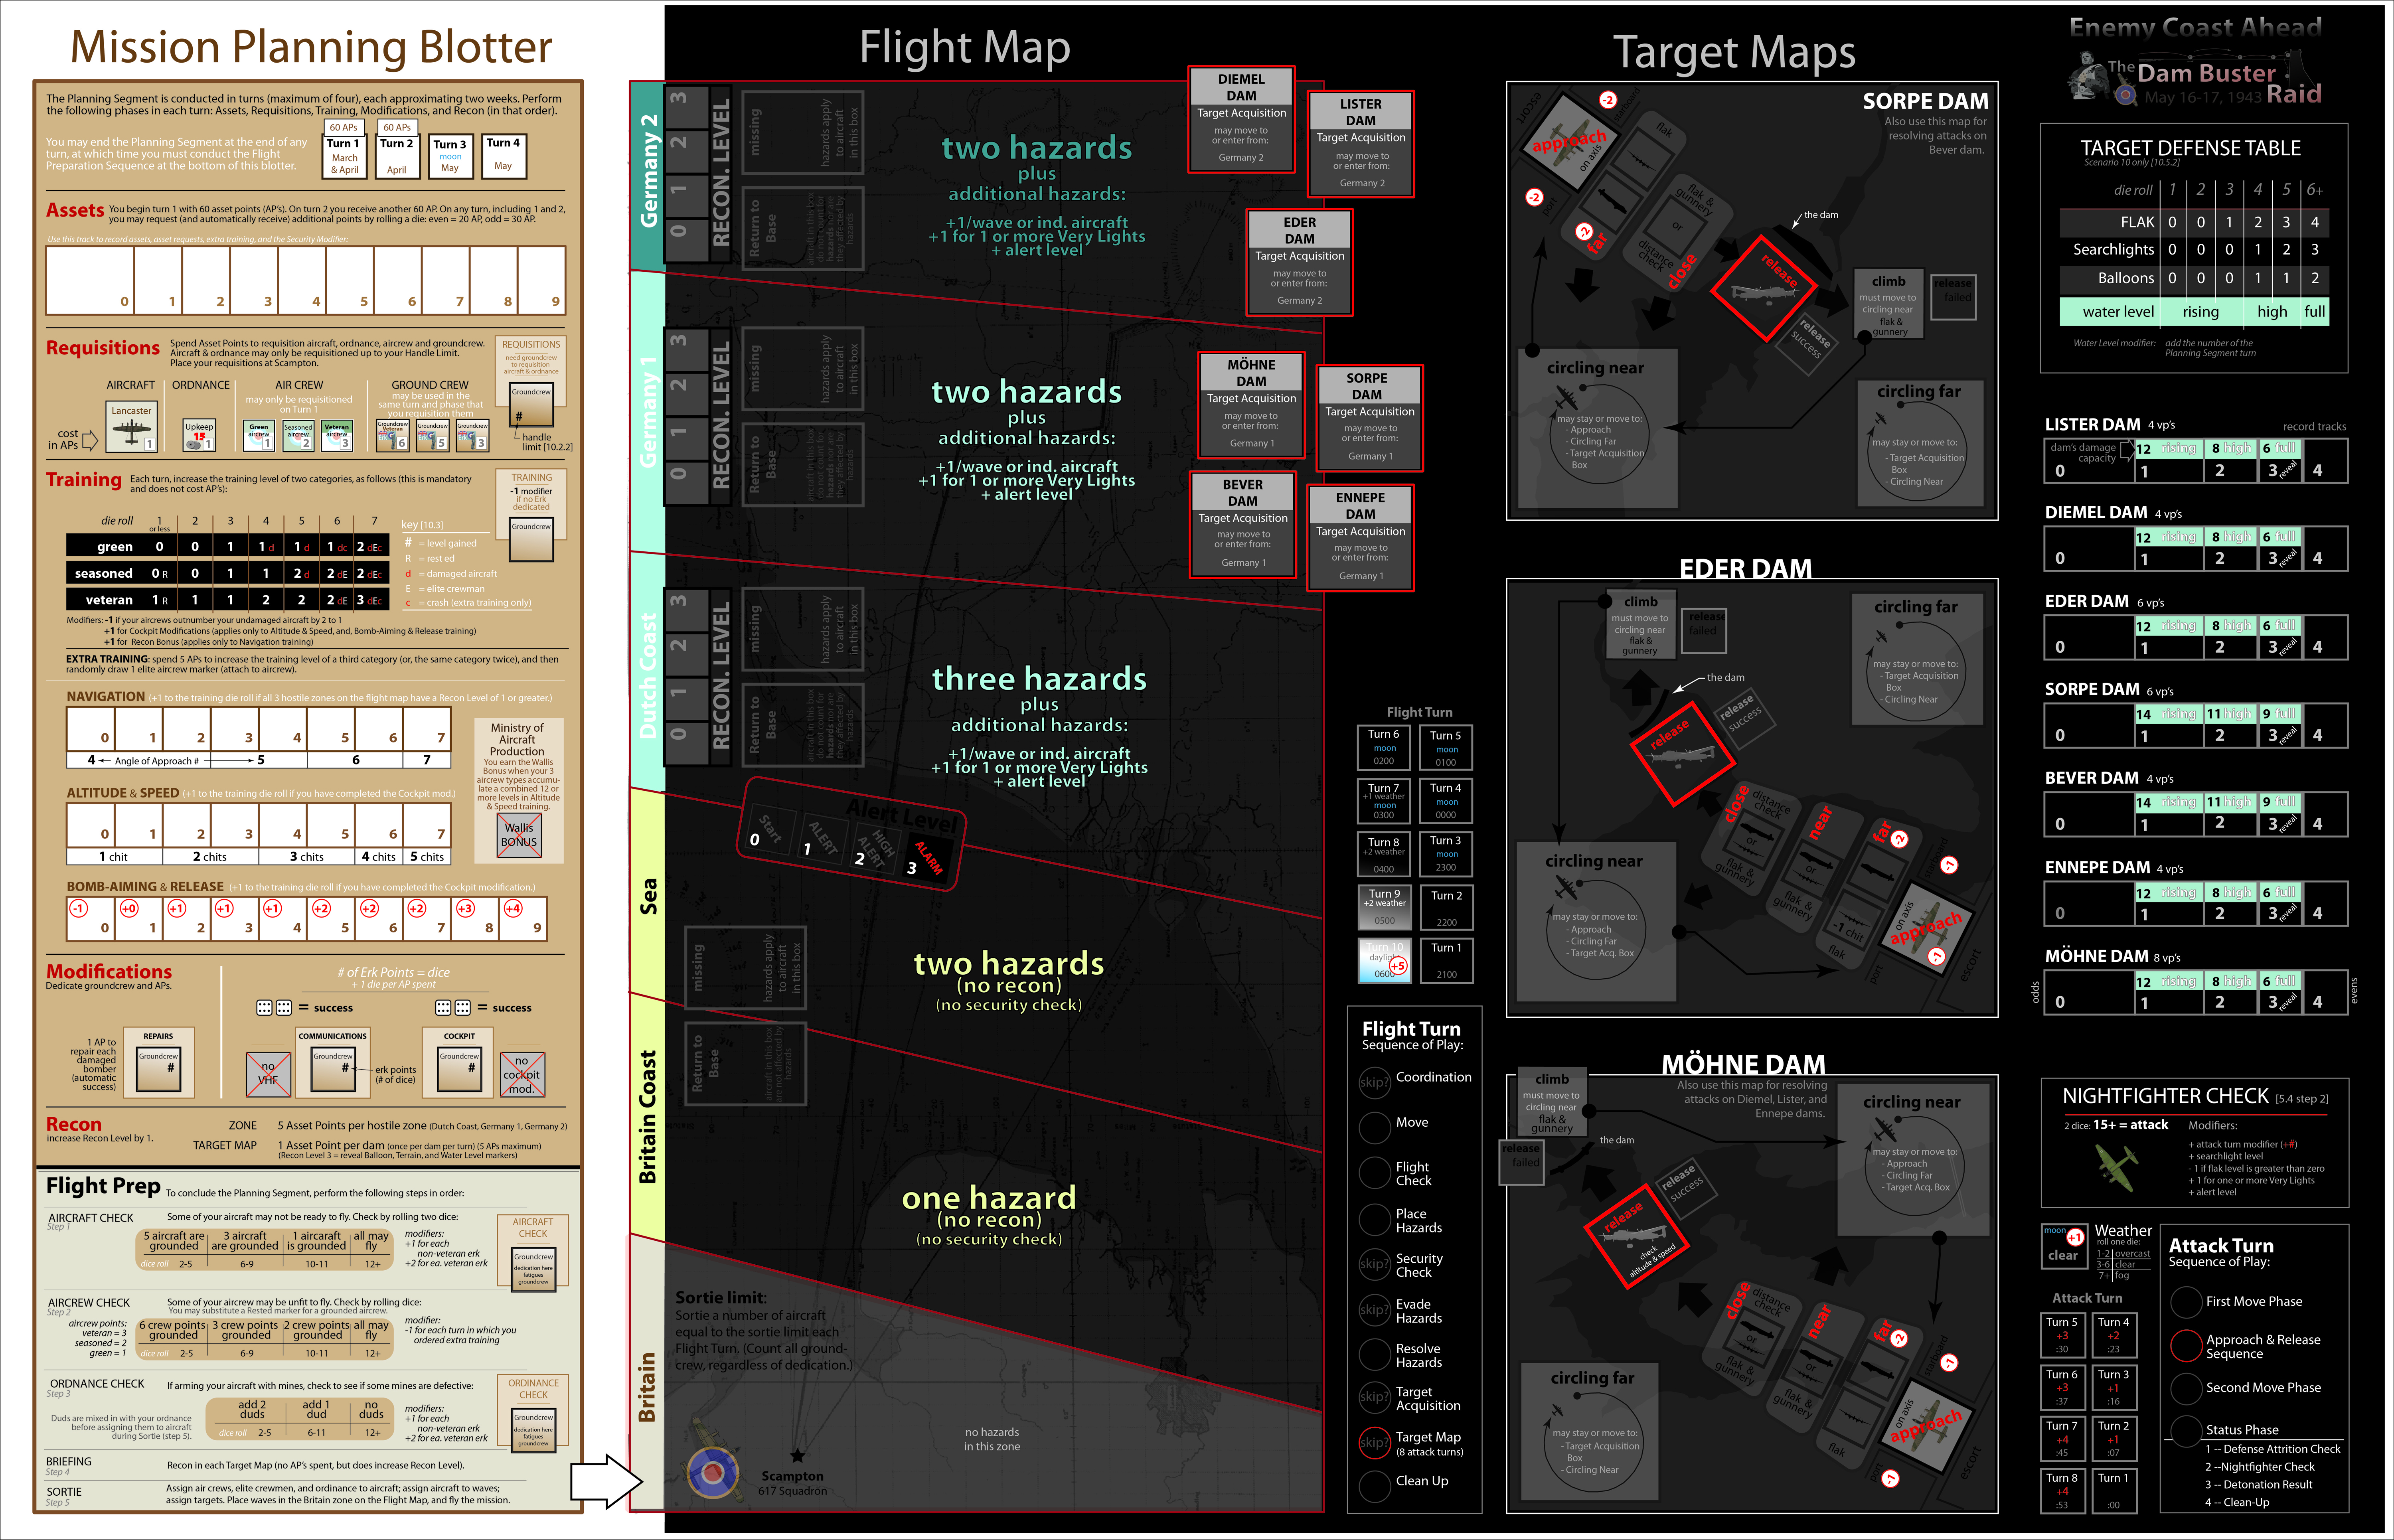Click the Ordnance Check groundcrew box
Viewport: 2394px width, 1540px height.
tap(533, 1430)
